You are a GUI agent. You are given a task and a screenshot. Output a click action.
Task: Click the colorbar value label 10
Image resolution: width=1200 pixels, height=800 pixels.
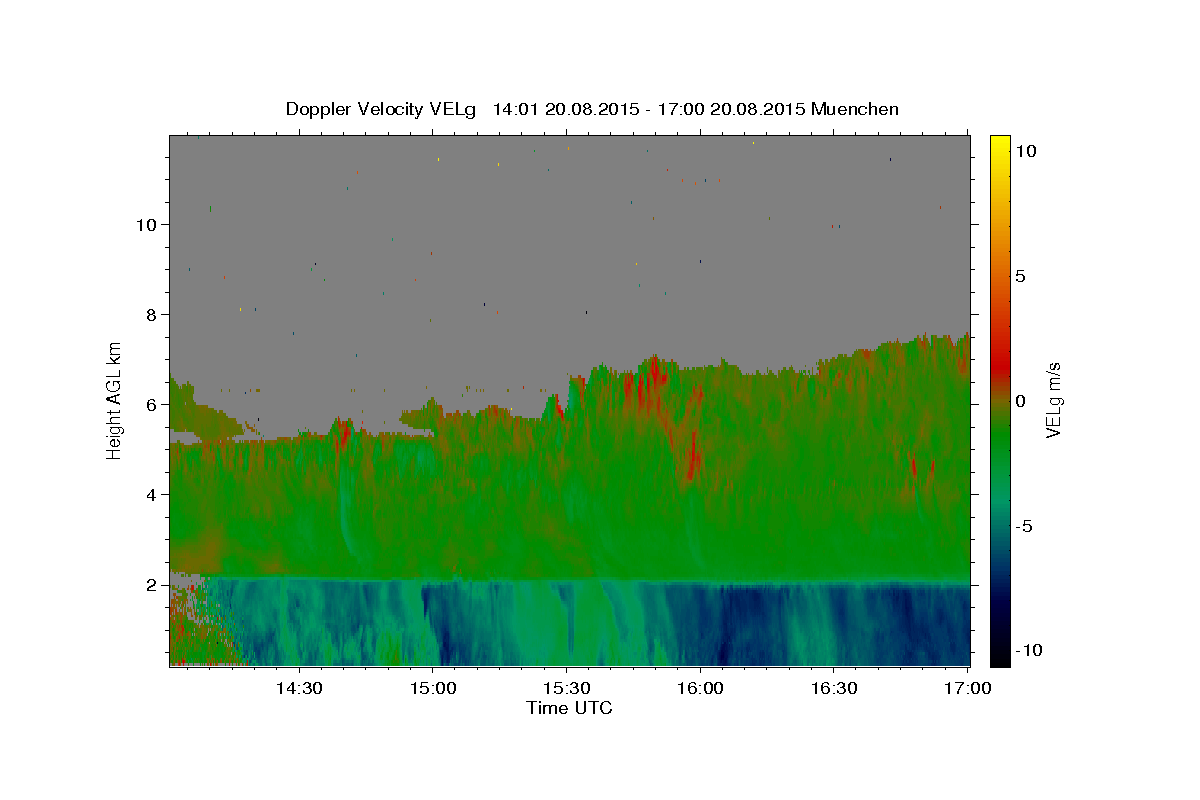click(1025, 150)
